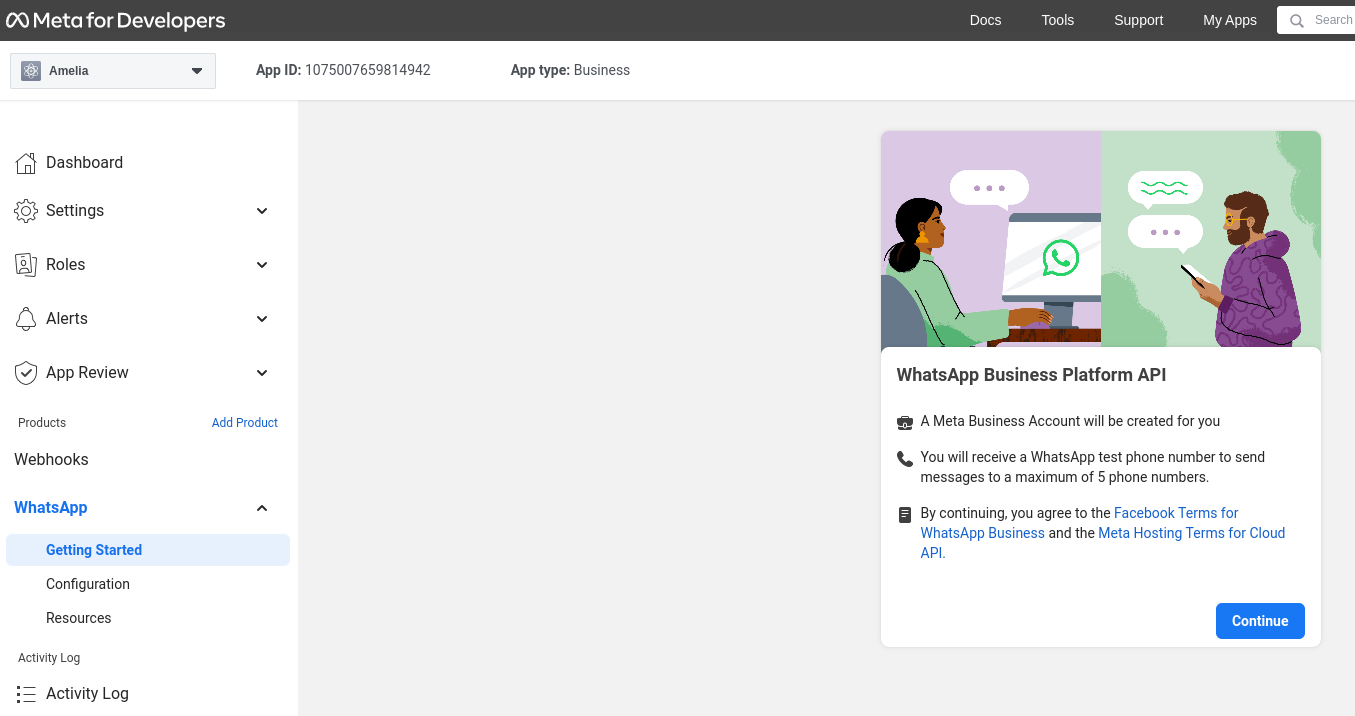The image size is (1355, 716).
Task: Click the Settings gear icon
Action: tap(26, 211)
